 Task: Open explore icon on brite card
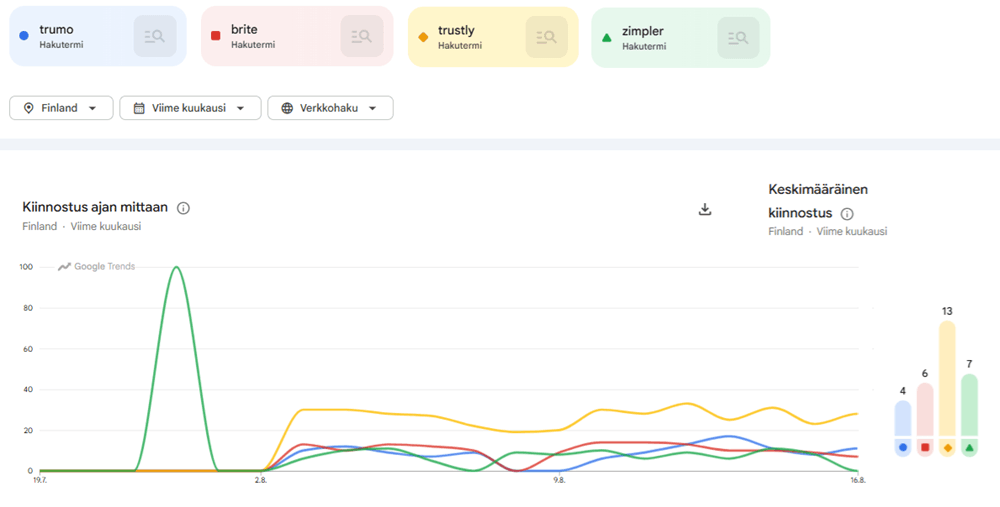362,36
